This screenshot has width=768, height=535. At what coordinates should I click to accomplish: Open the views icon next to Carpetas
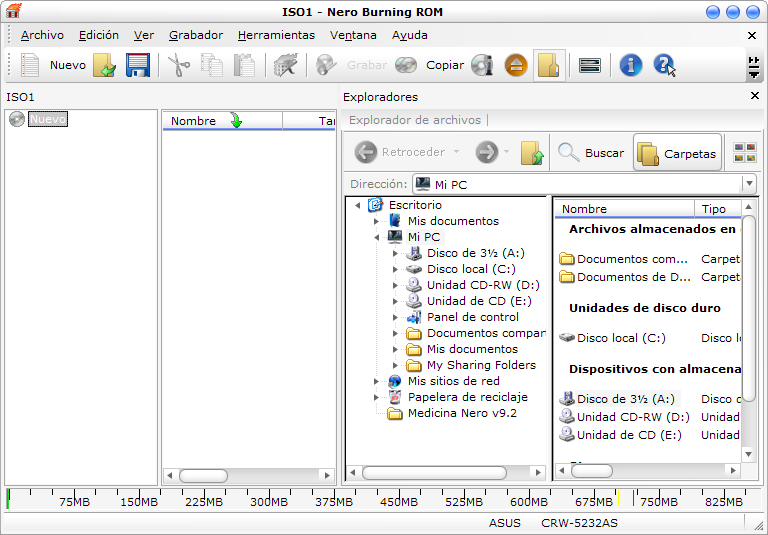pos(745,153)
